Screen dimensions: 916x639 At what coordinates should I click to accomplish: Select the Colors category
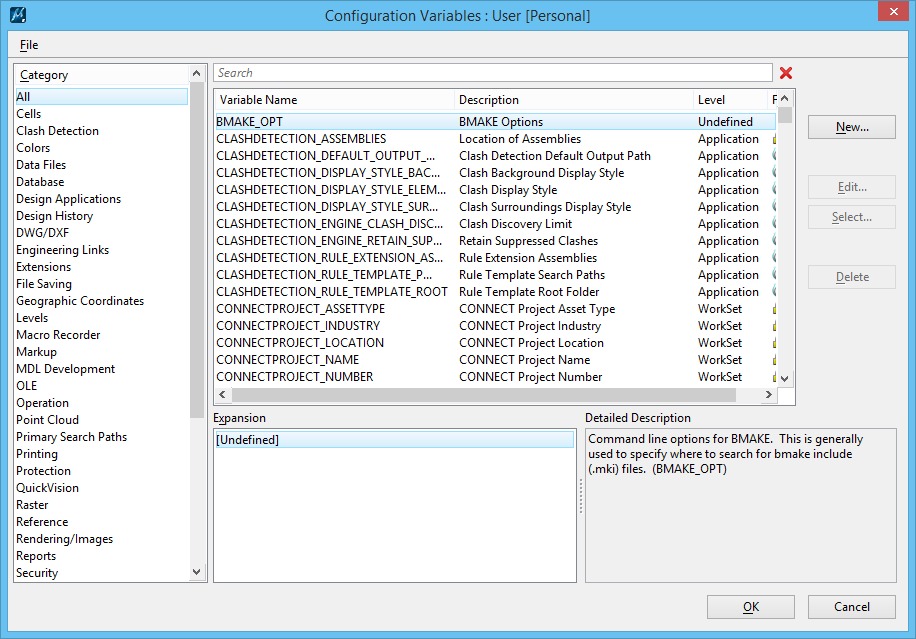coord(102,148)
